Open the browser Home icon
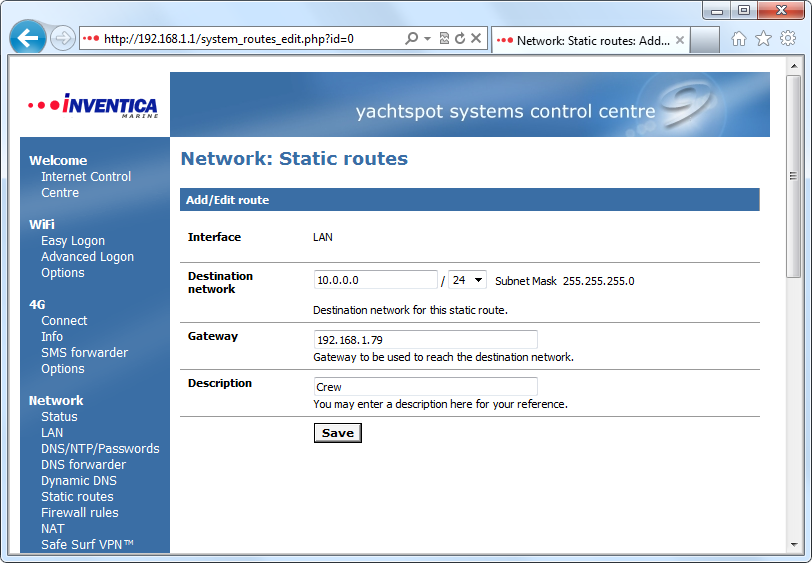The width and height of the screenshot is (812, 563). coord(739,38)
